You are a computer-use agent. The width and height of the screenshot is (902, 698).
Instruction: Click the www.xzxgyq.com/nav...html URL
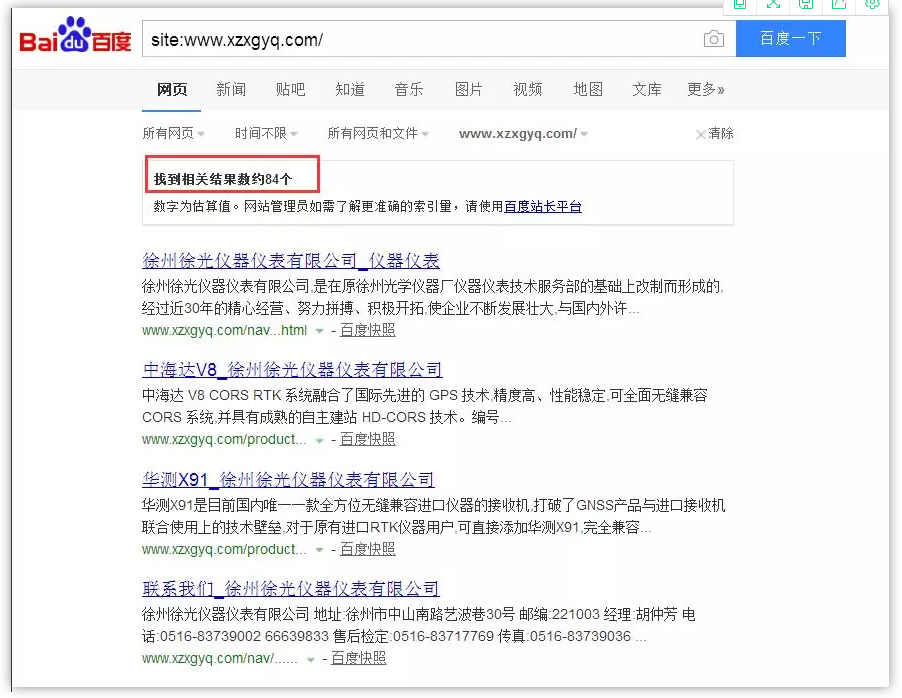point(224,330)
